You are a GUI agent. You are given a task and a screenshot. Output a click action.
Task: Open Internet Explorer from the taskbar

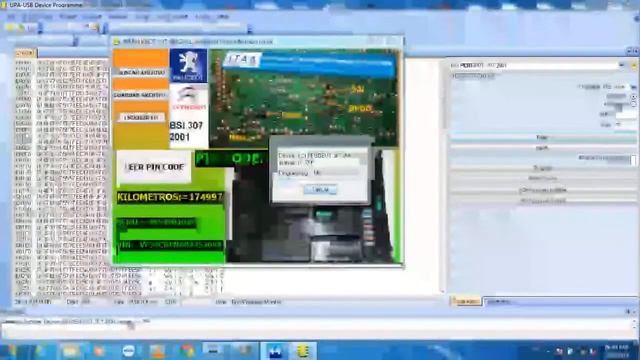pos(41,351)
